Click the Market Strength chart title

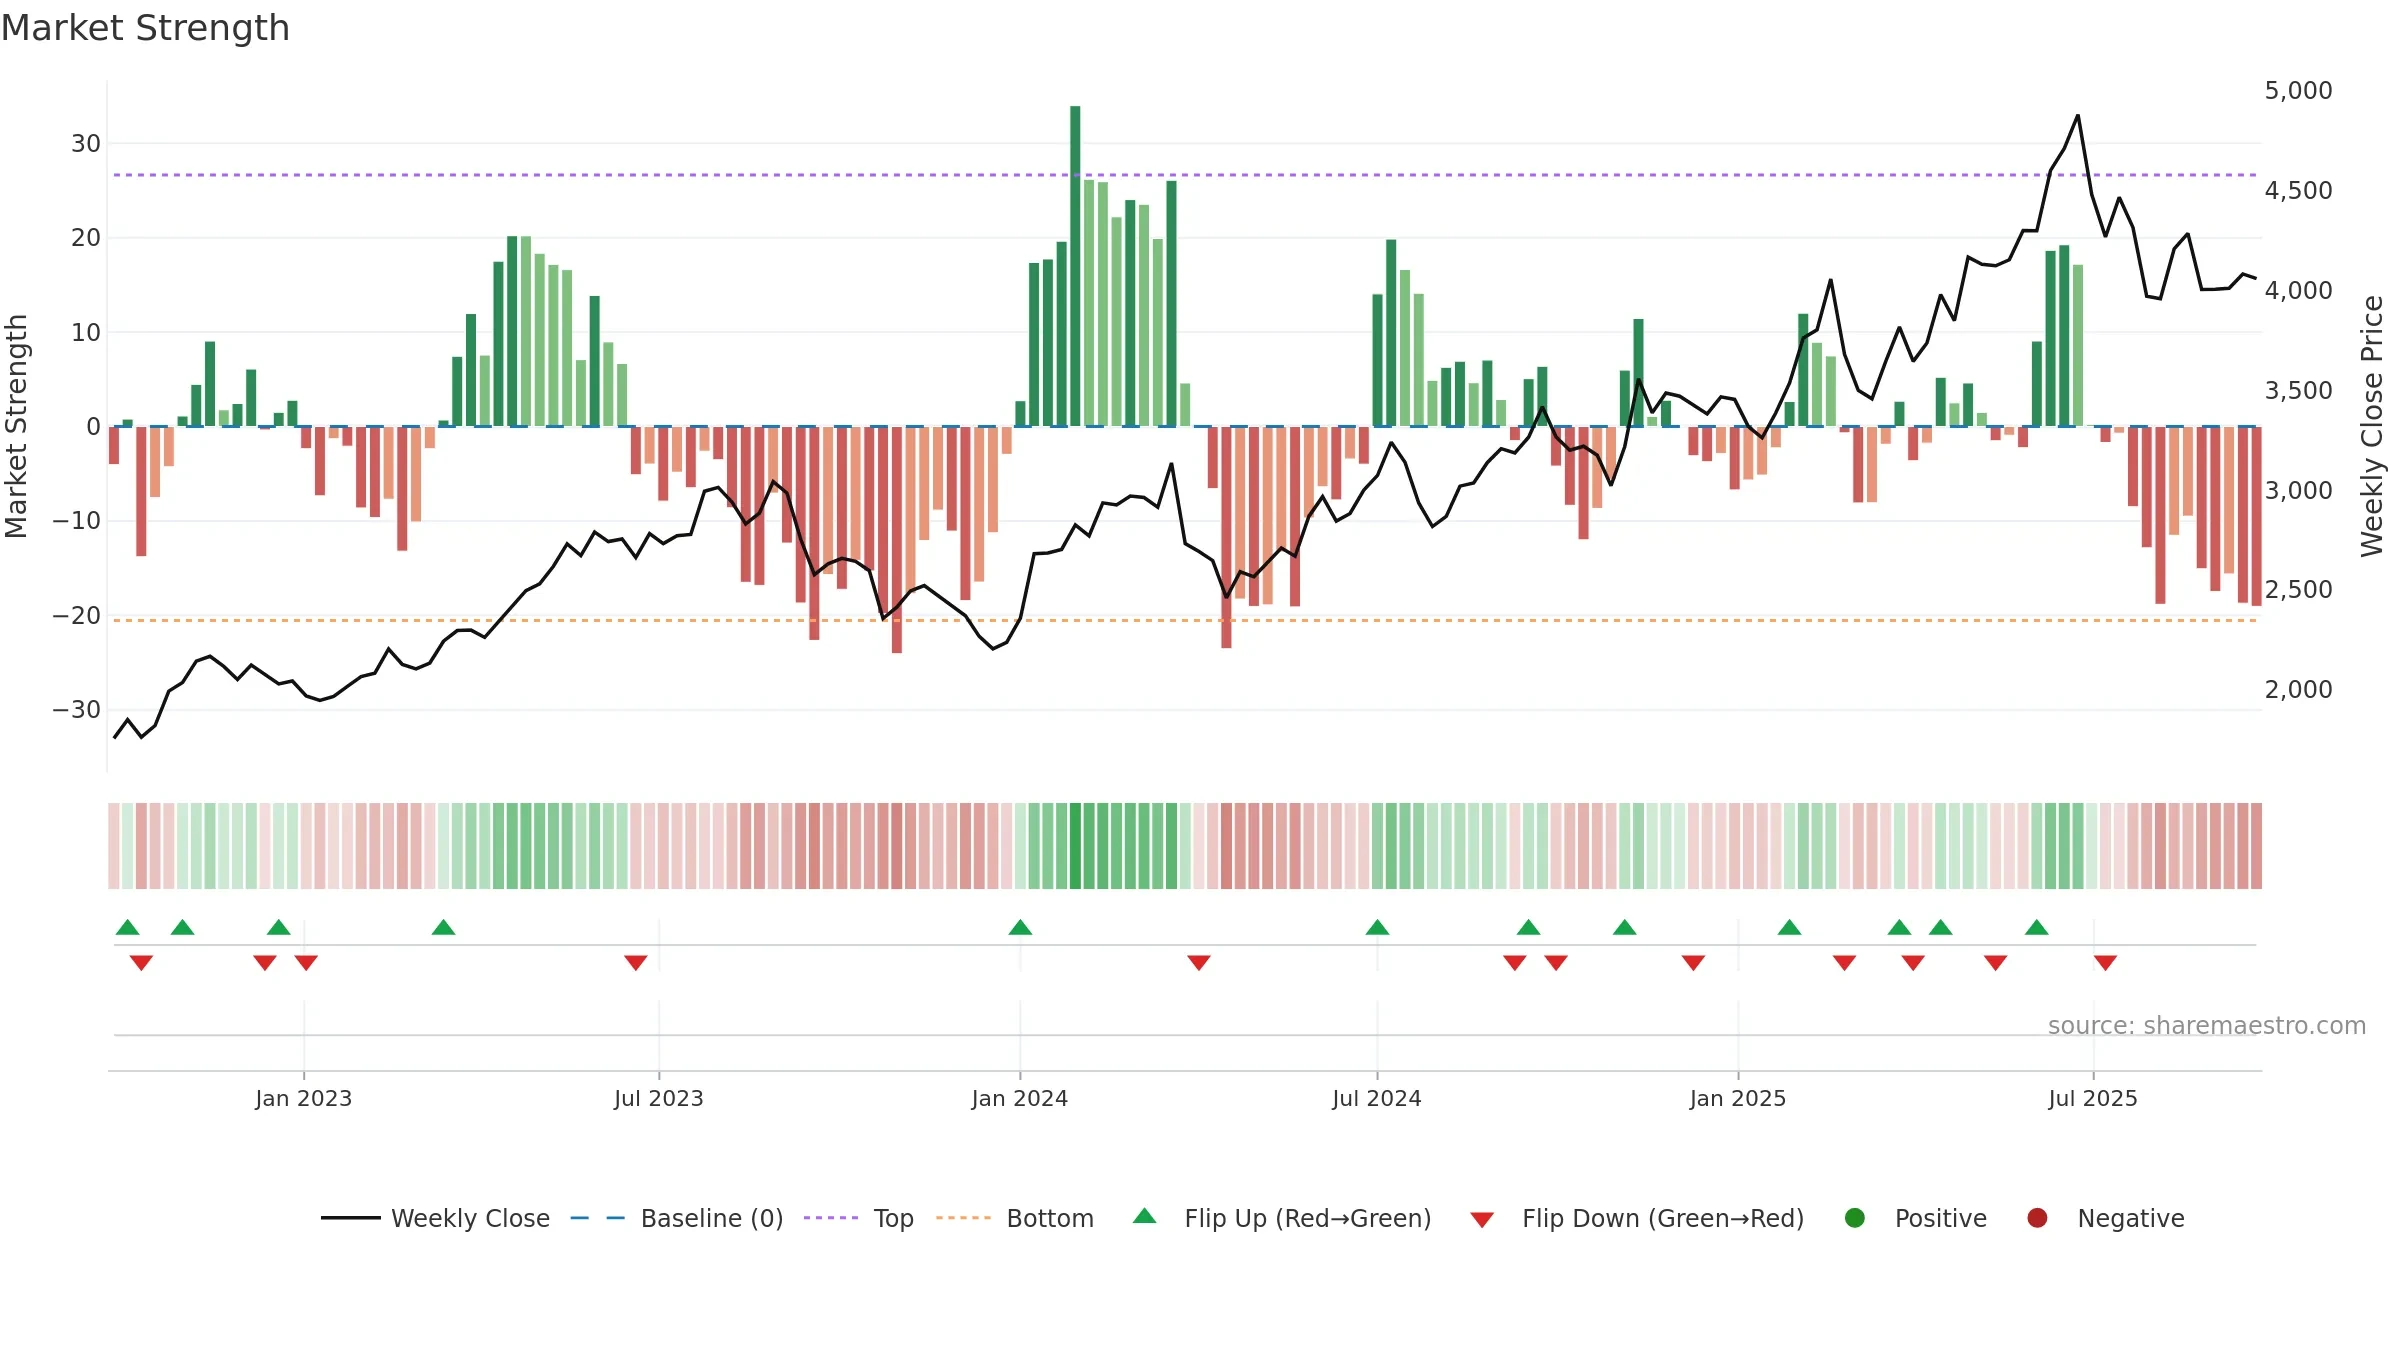click(145, 28)
